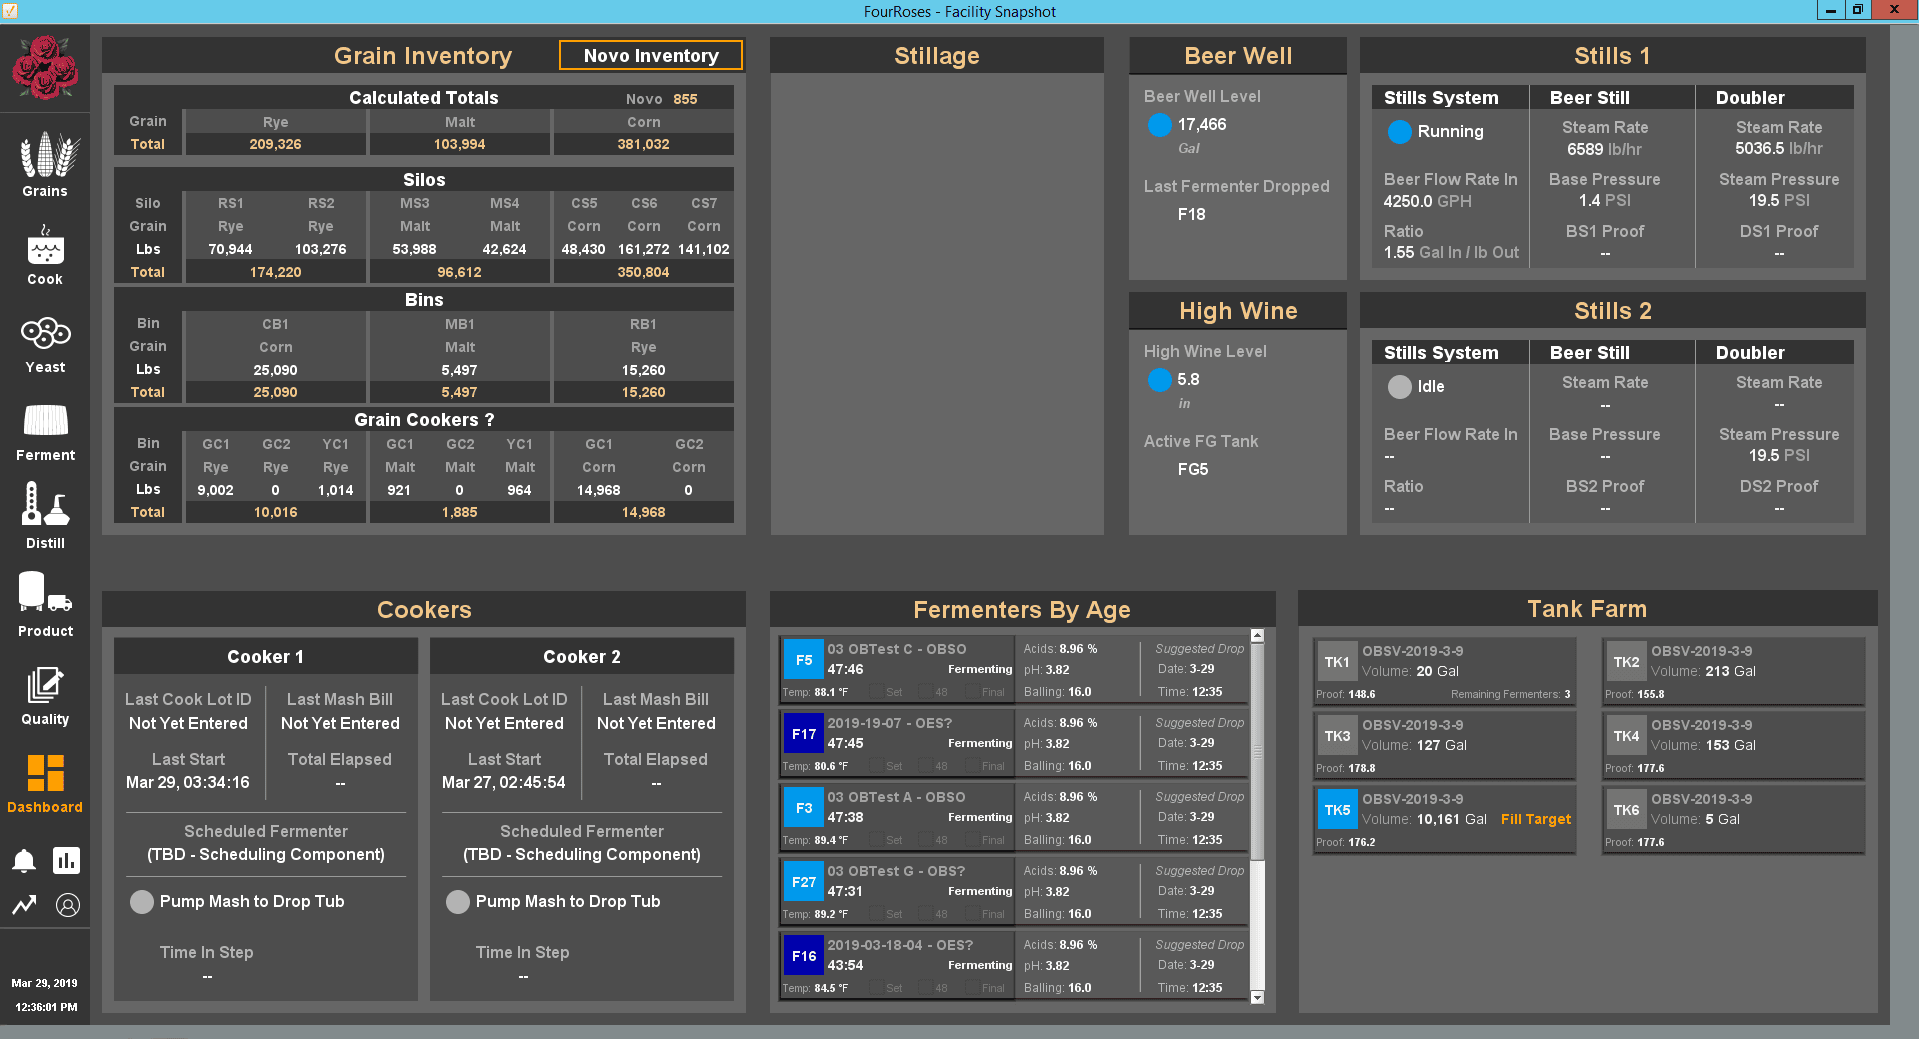The image size is (1919, 1039).
Task: Toggle Cooker 2 Pump Mash to Drop Tub
Action: (458, 902)
